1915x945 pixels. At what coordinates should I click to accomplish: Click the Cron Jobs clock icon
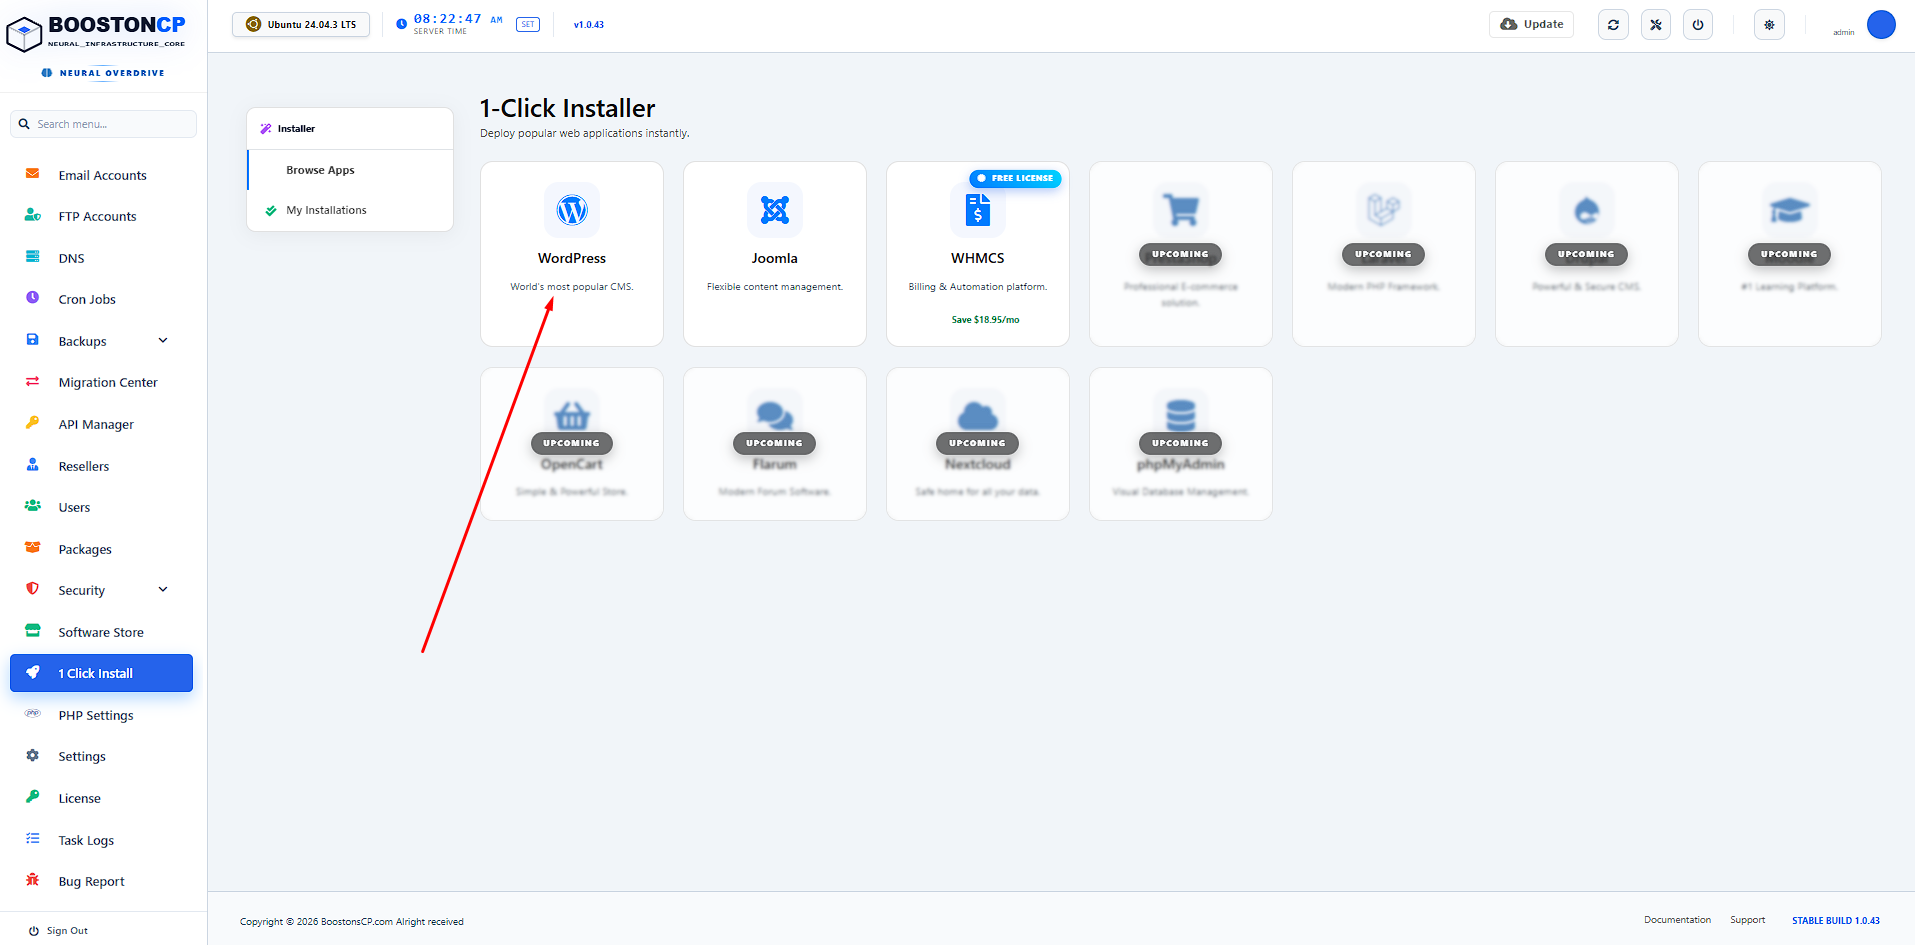tap(32, 298)
